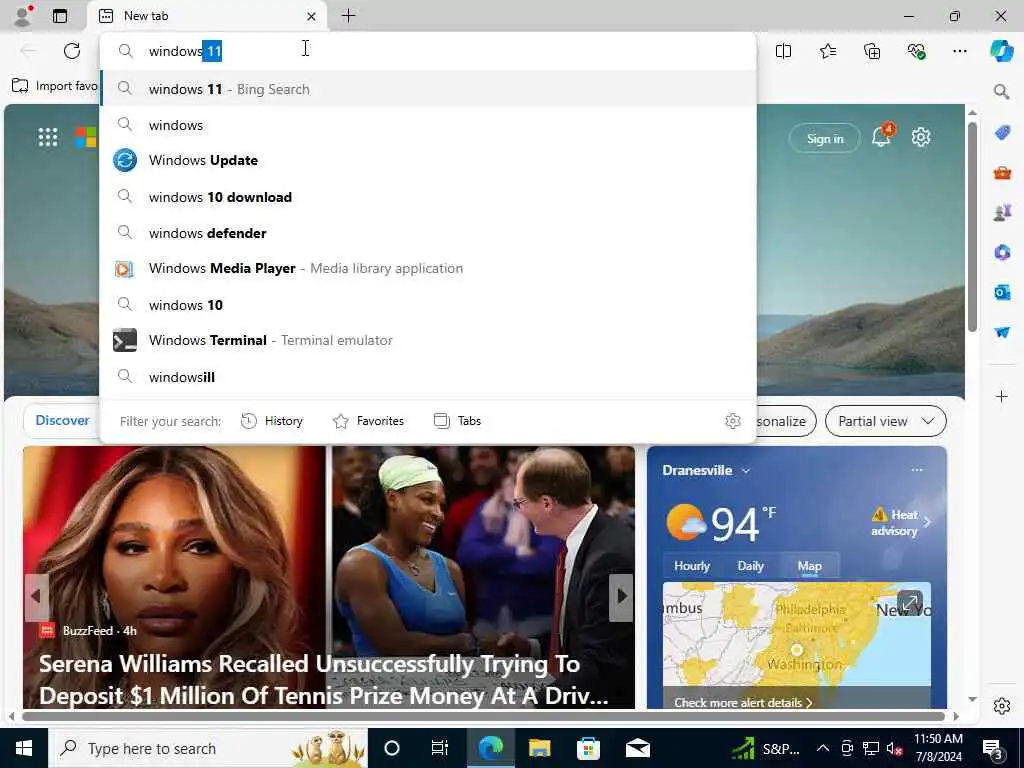The width and height of the screenshot is (1024, 768).
Task: Choose the 'windows' search suggestion
Action: (x=428, y=125)
